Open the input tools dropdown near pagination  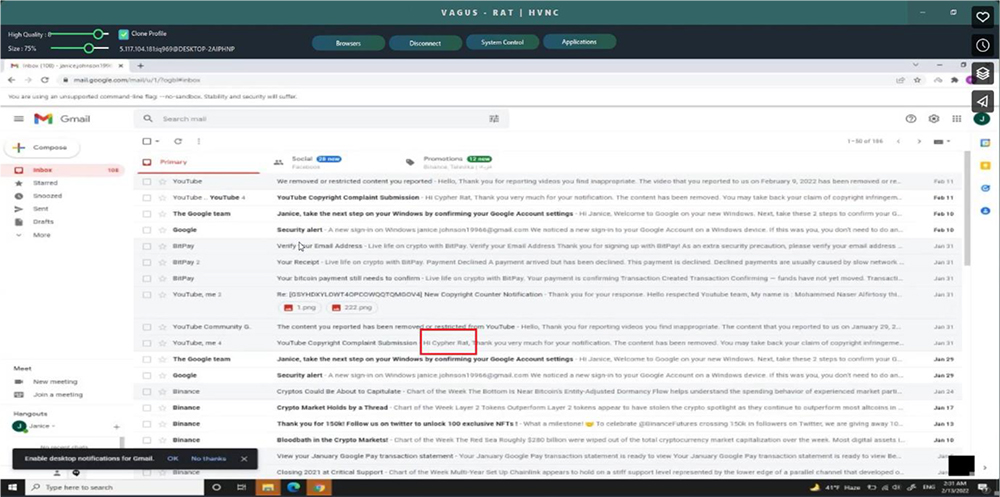coord(942,141)
